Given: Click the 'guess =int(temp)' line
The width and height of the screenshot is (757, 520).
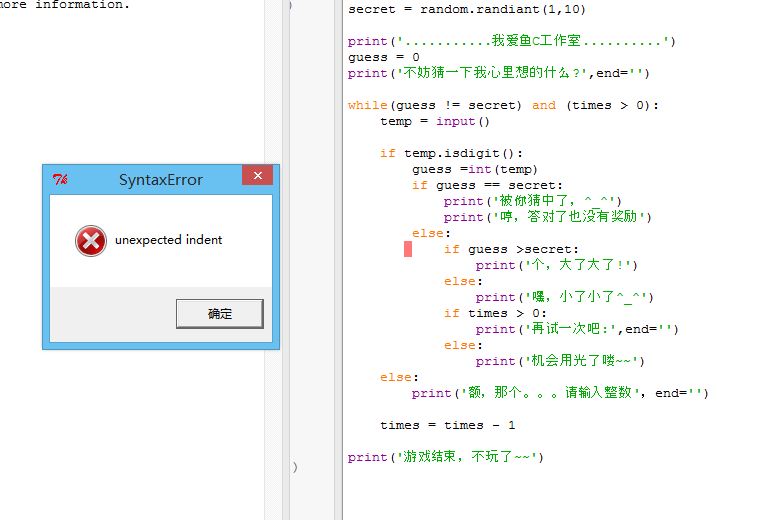Looking at the screenshot, I should [475, 169].
